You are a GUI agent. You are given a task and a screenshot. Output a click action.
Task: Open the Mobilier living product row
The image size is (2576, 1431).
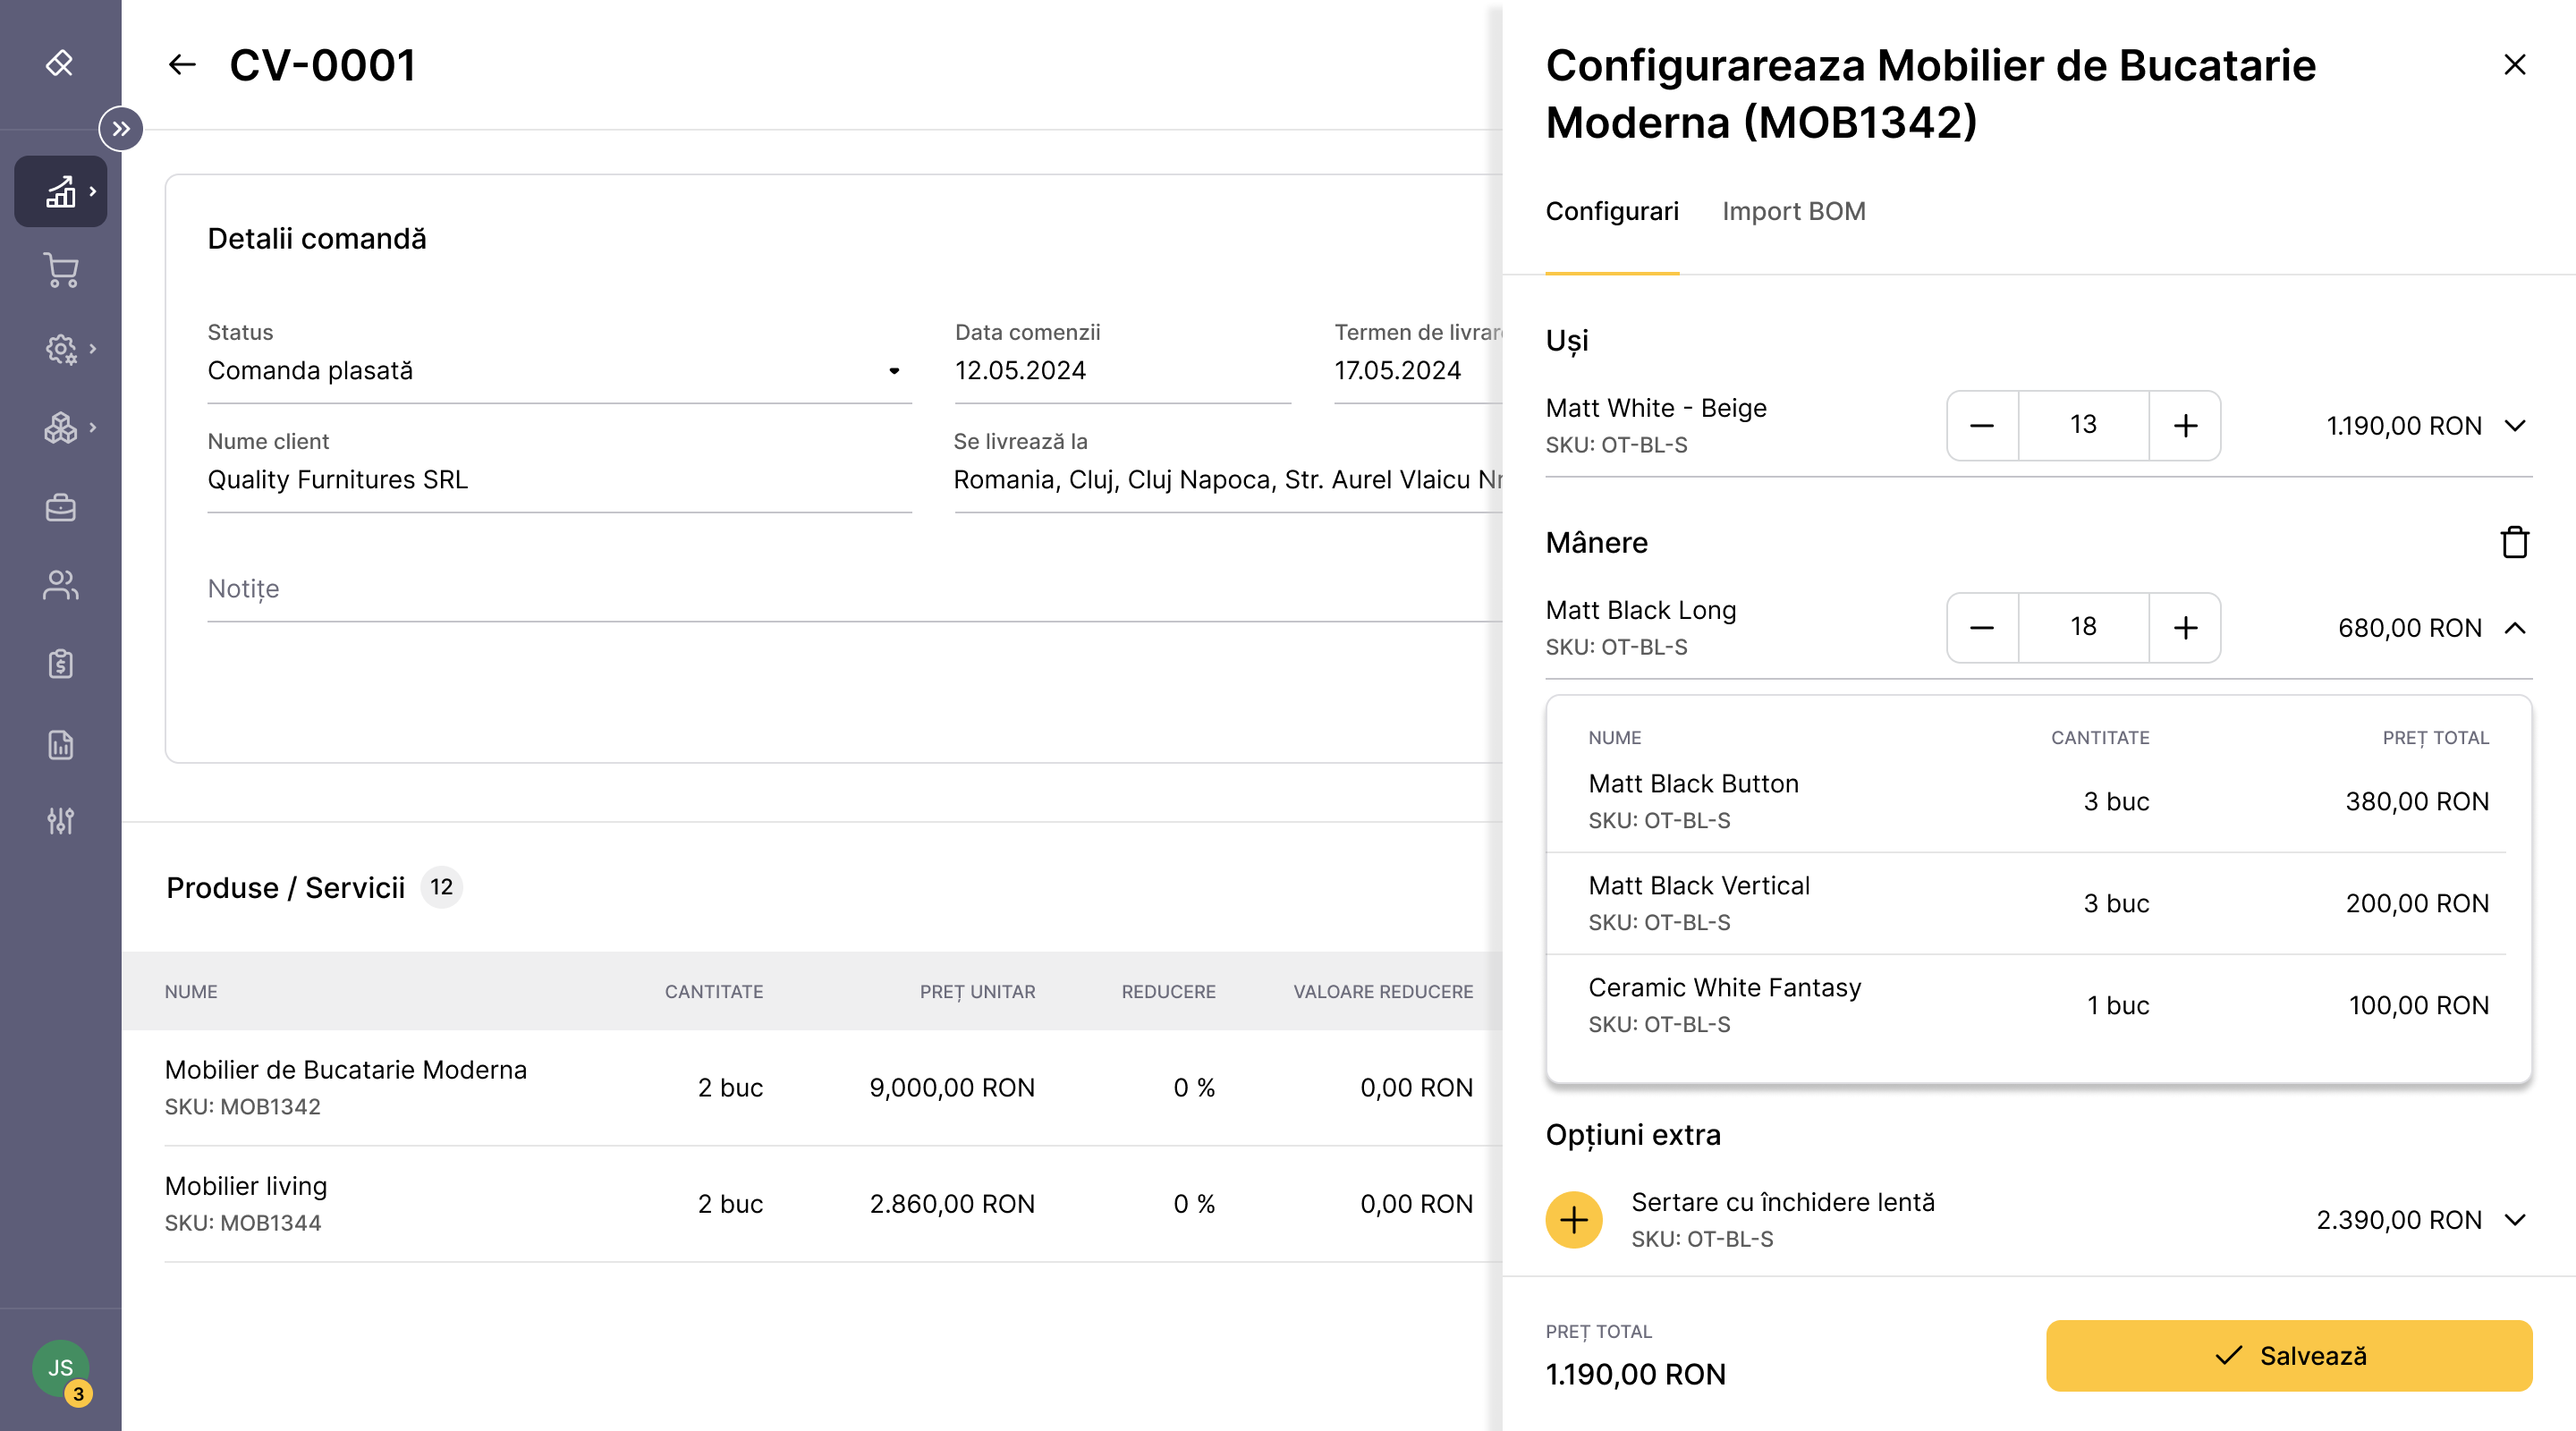[812, 1204]
